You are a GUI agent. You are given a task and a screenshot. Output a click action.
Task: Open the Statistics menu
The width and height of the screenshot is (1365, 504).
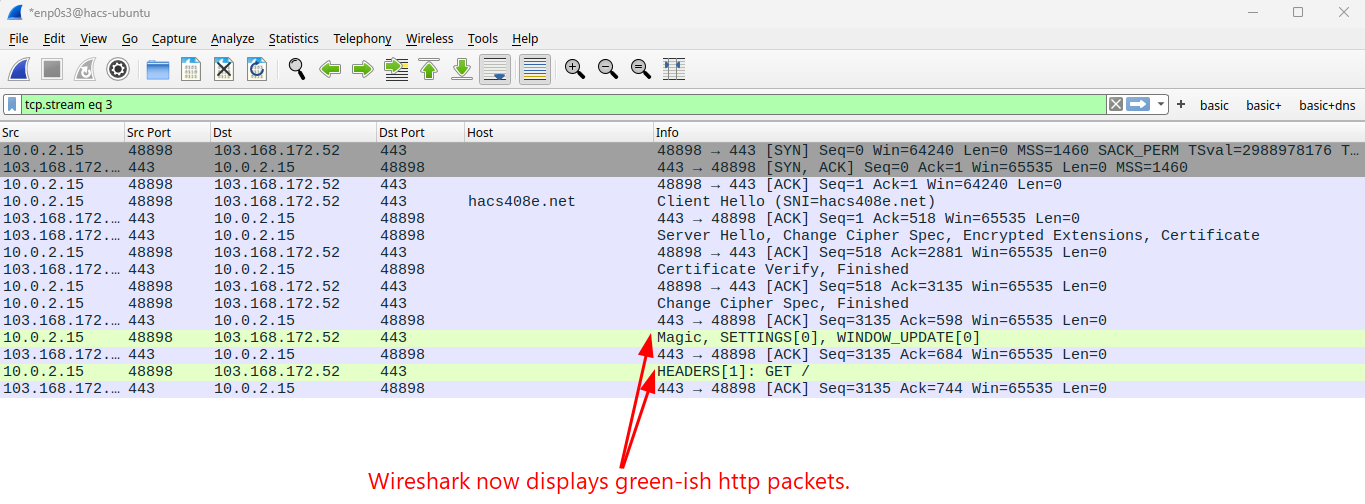[x=293, y=38]
